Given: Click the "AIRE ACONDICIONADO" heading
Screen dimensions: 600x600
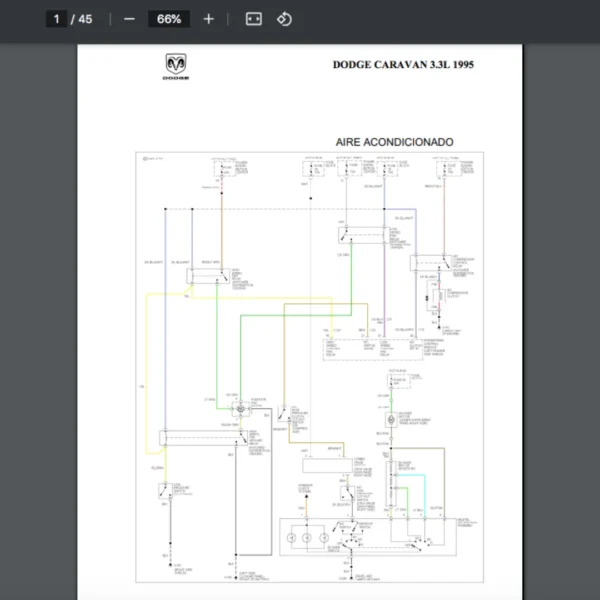Looking at the screenshot, I should tap(395, 142).
